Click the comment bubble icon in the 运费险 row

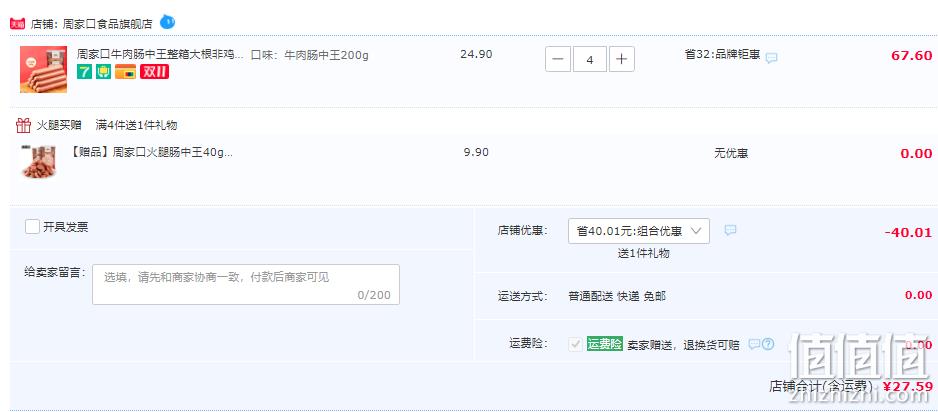point(754,344)
